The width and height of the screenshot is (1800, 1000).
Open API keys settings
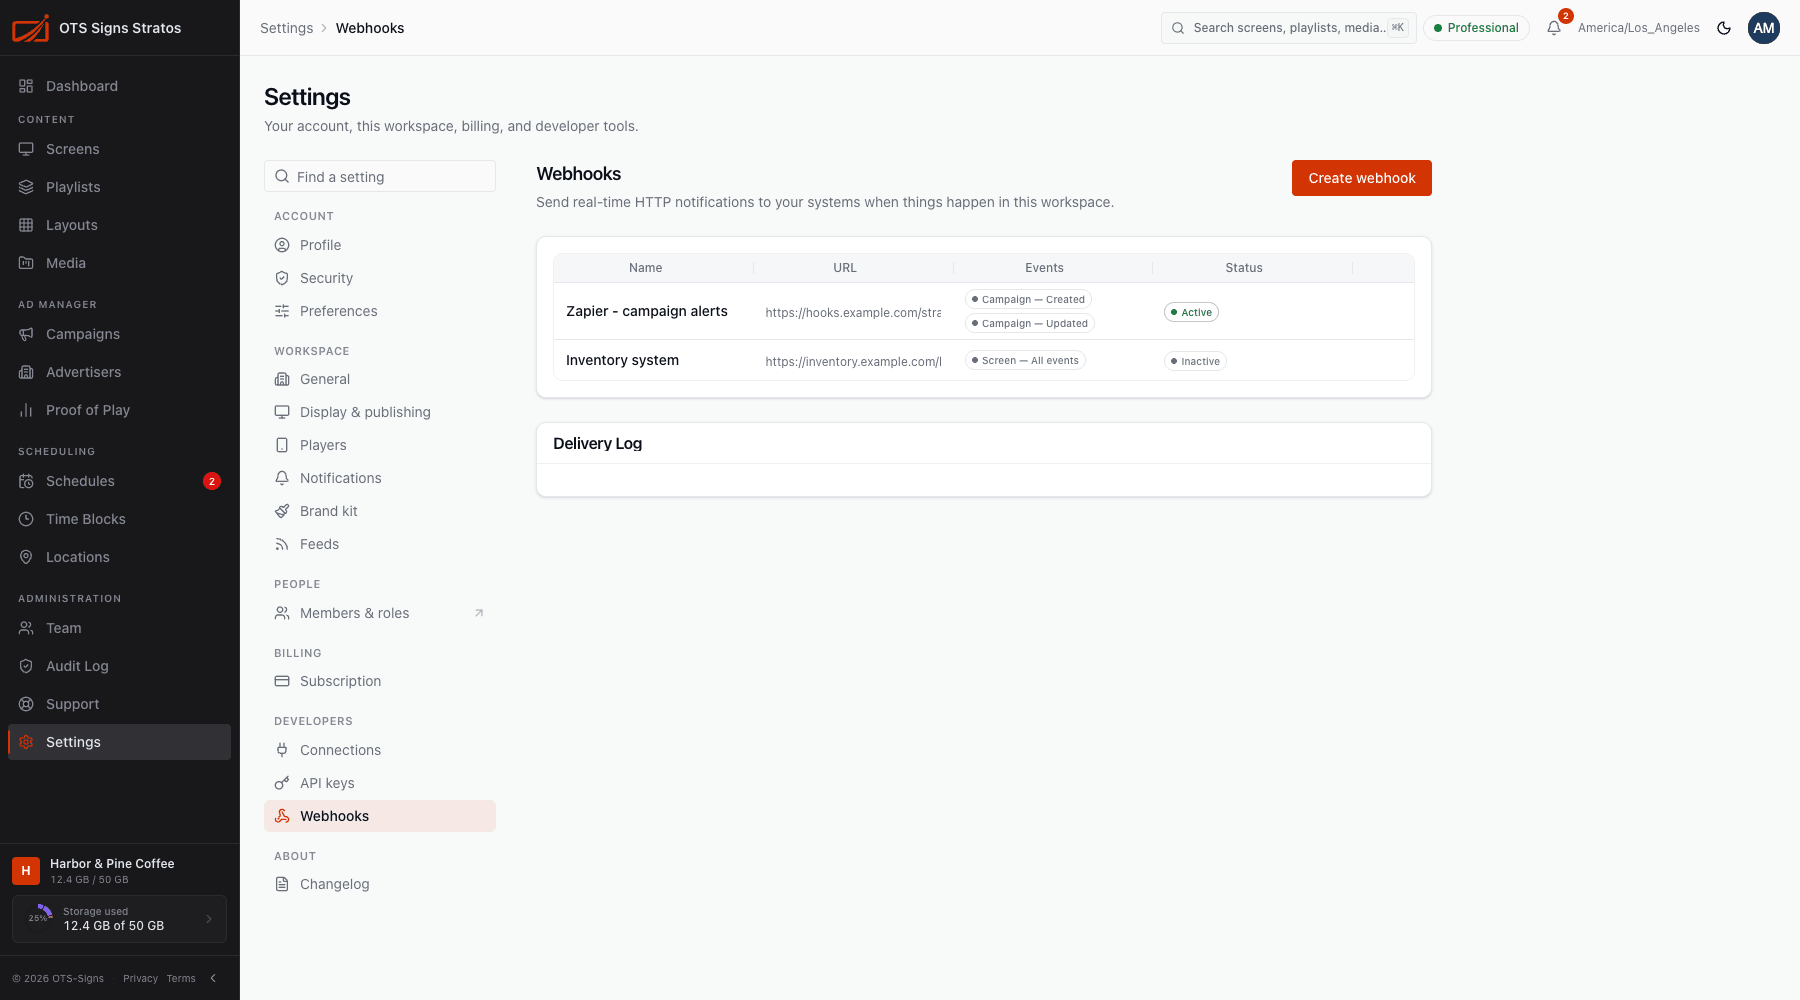click(x=380, y=783)
